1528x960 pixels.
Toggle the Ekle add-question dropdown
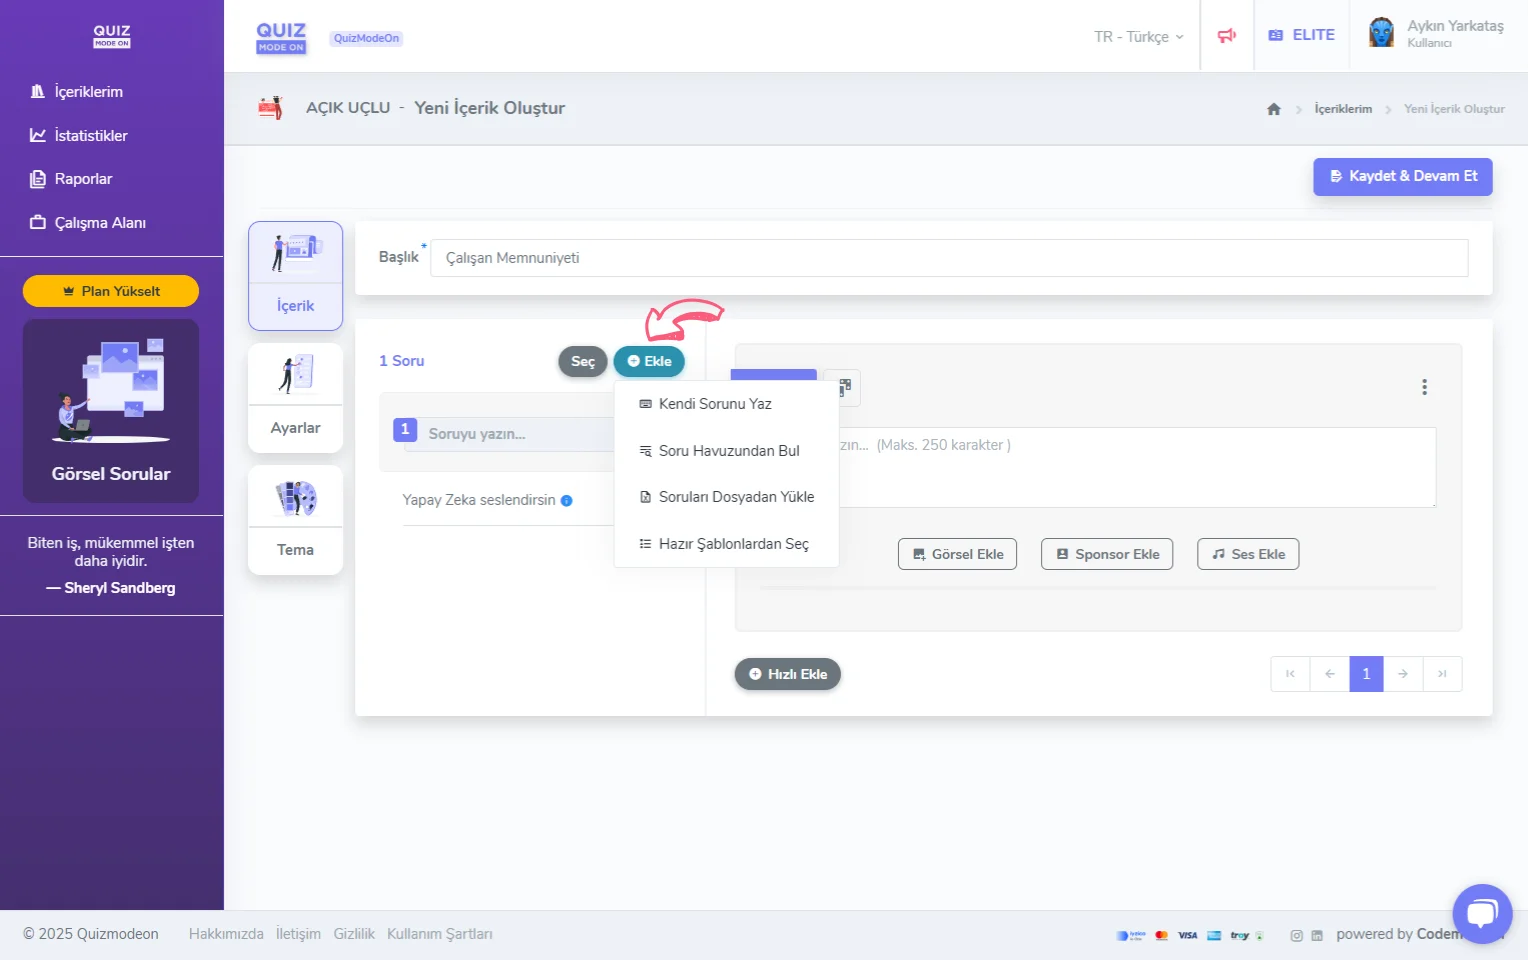tap(649, 362)
